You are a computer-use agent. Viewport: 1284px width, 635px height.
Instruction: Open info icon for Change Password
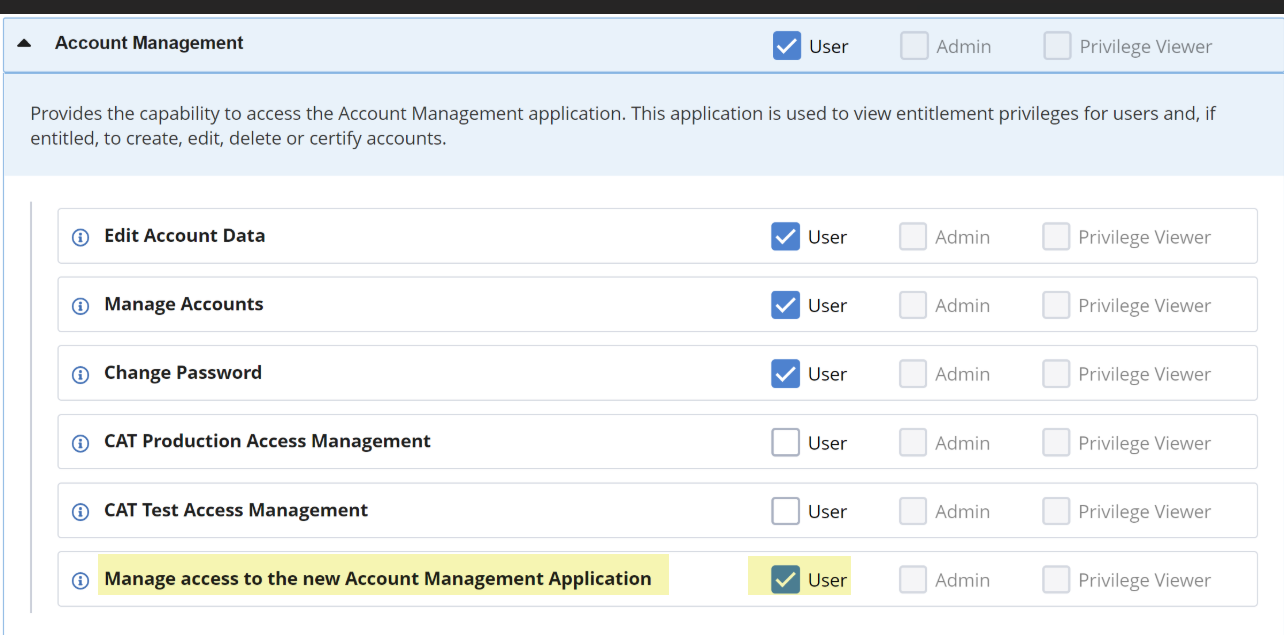[81, 375]
